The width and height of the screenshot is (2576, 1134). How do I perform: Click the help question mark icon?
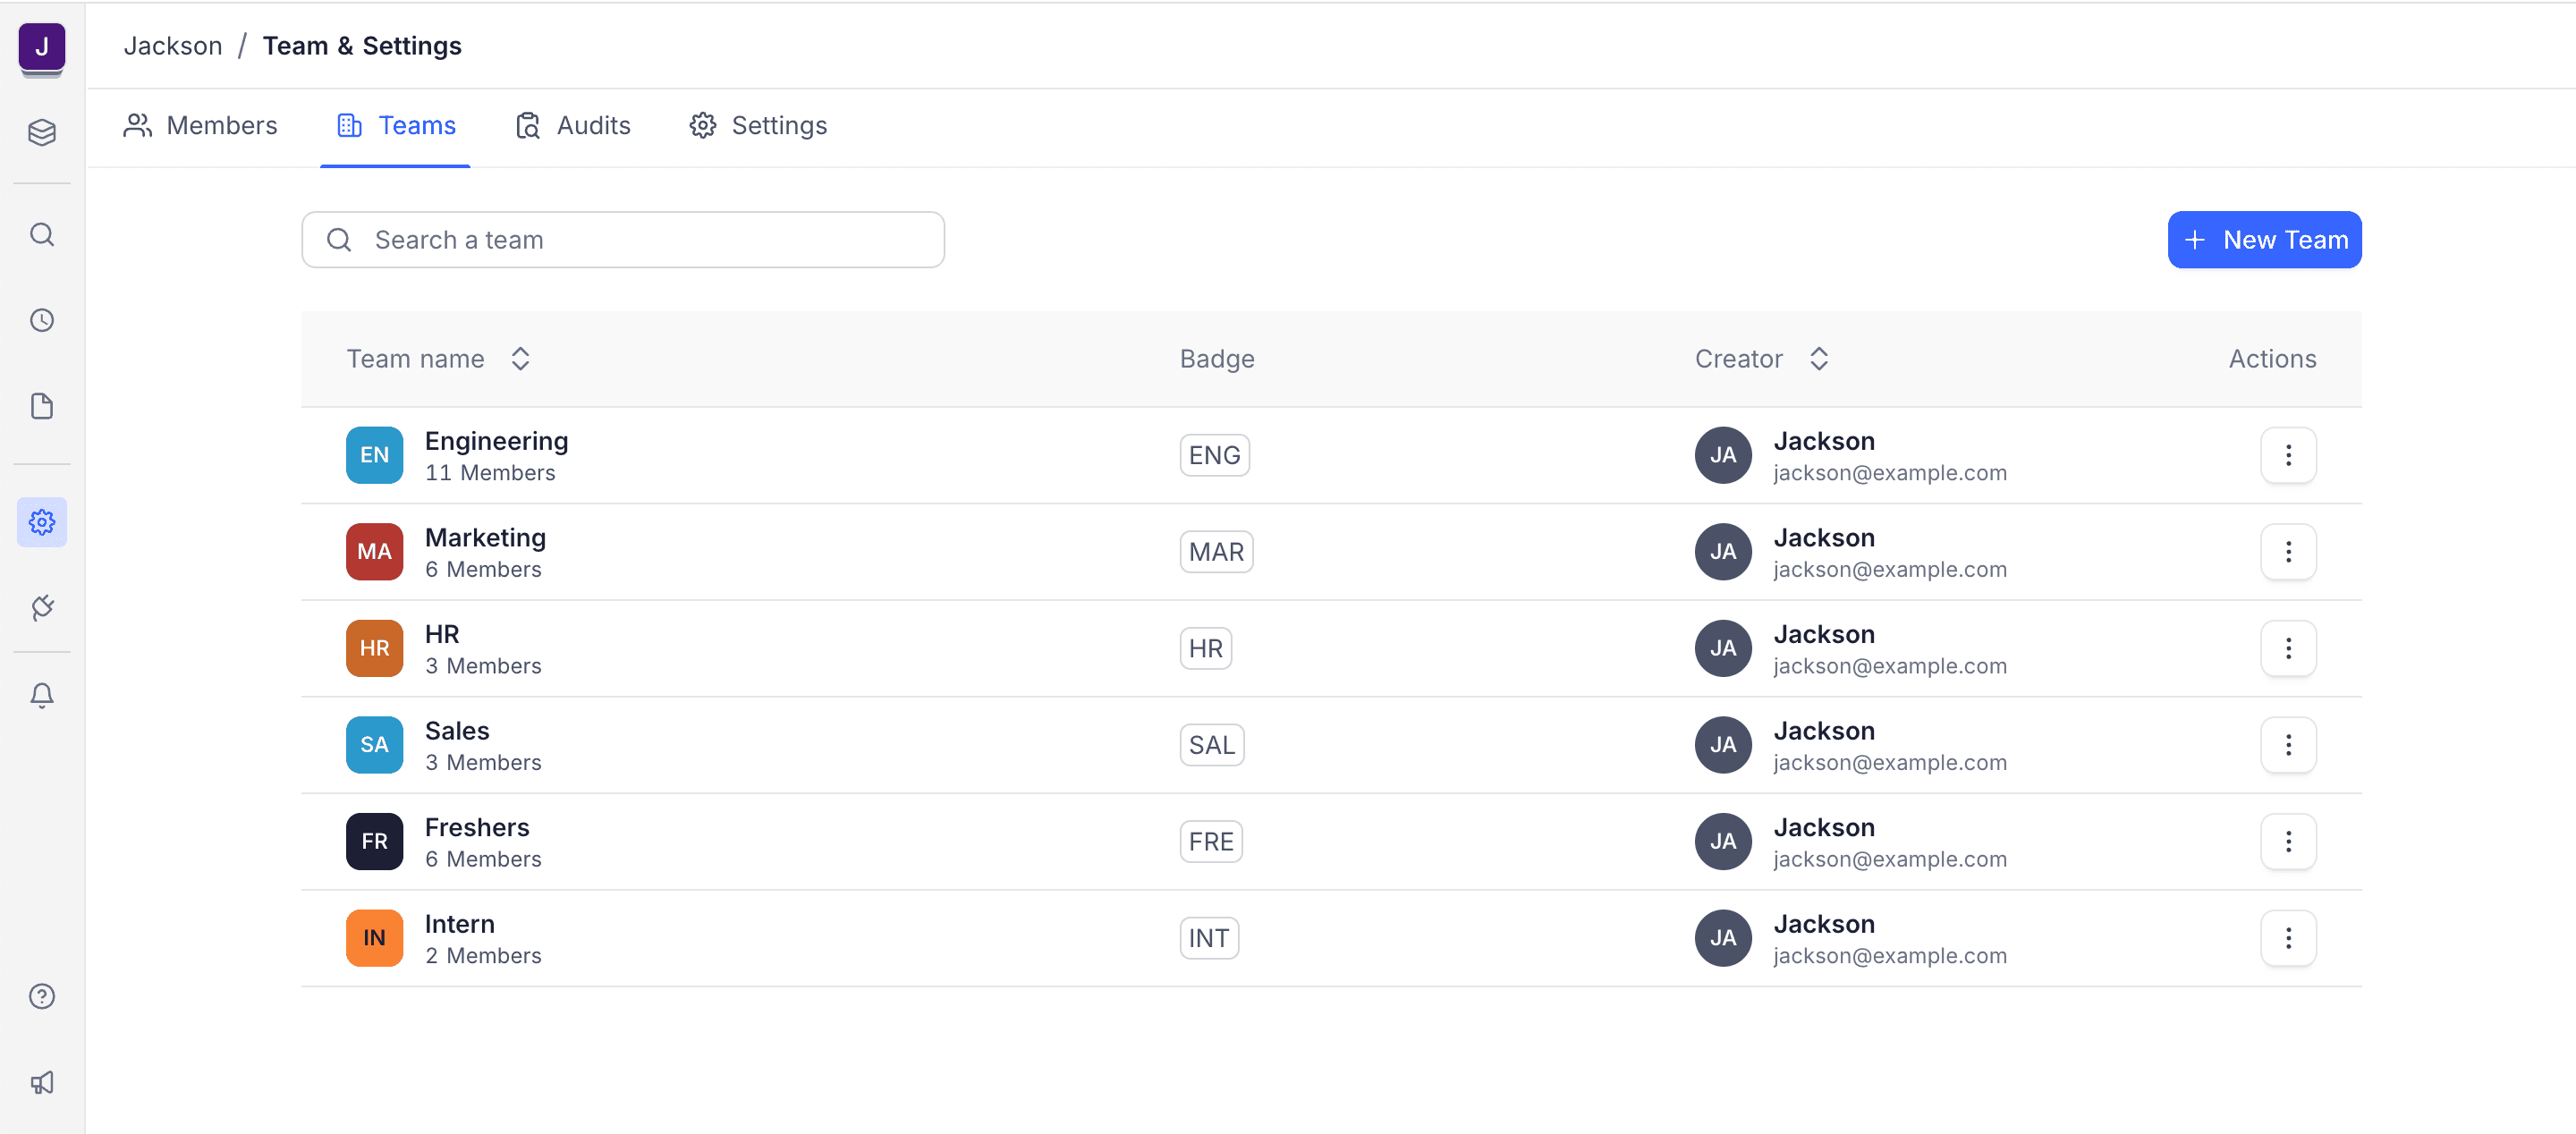click(42, 996)
